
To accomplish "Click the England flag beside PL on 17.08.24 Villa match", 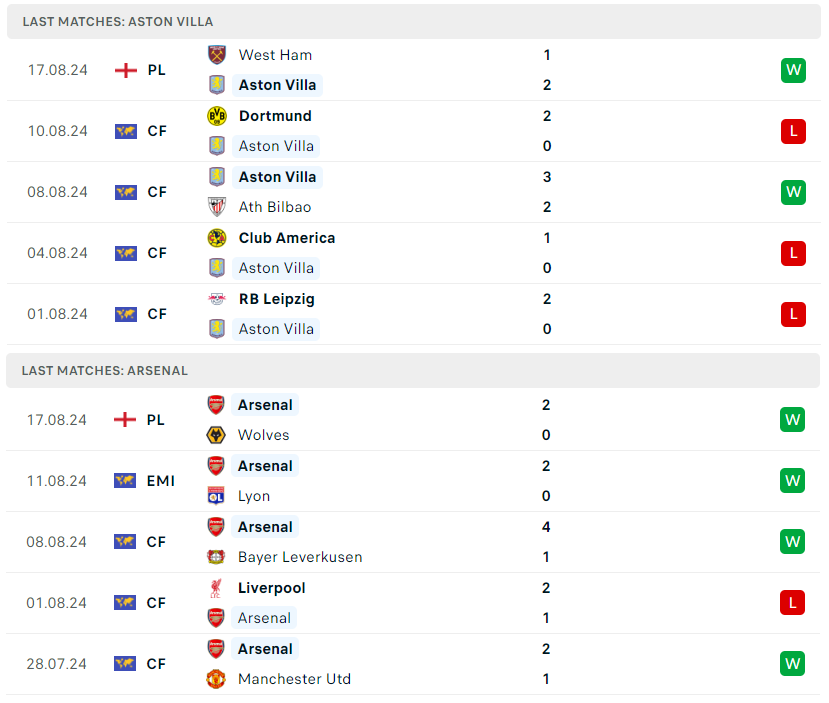I will (x=126, y=70).
